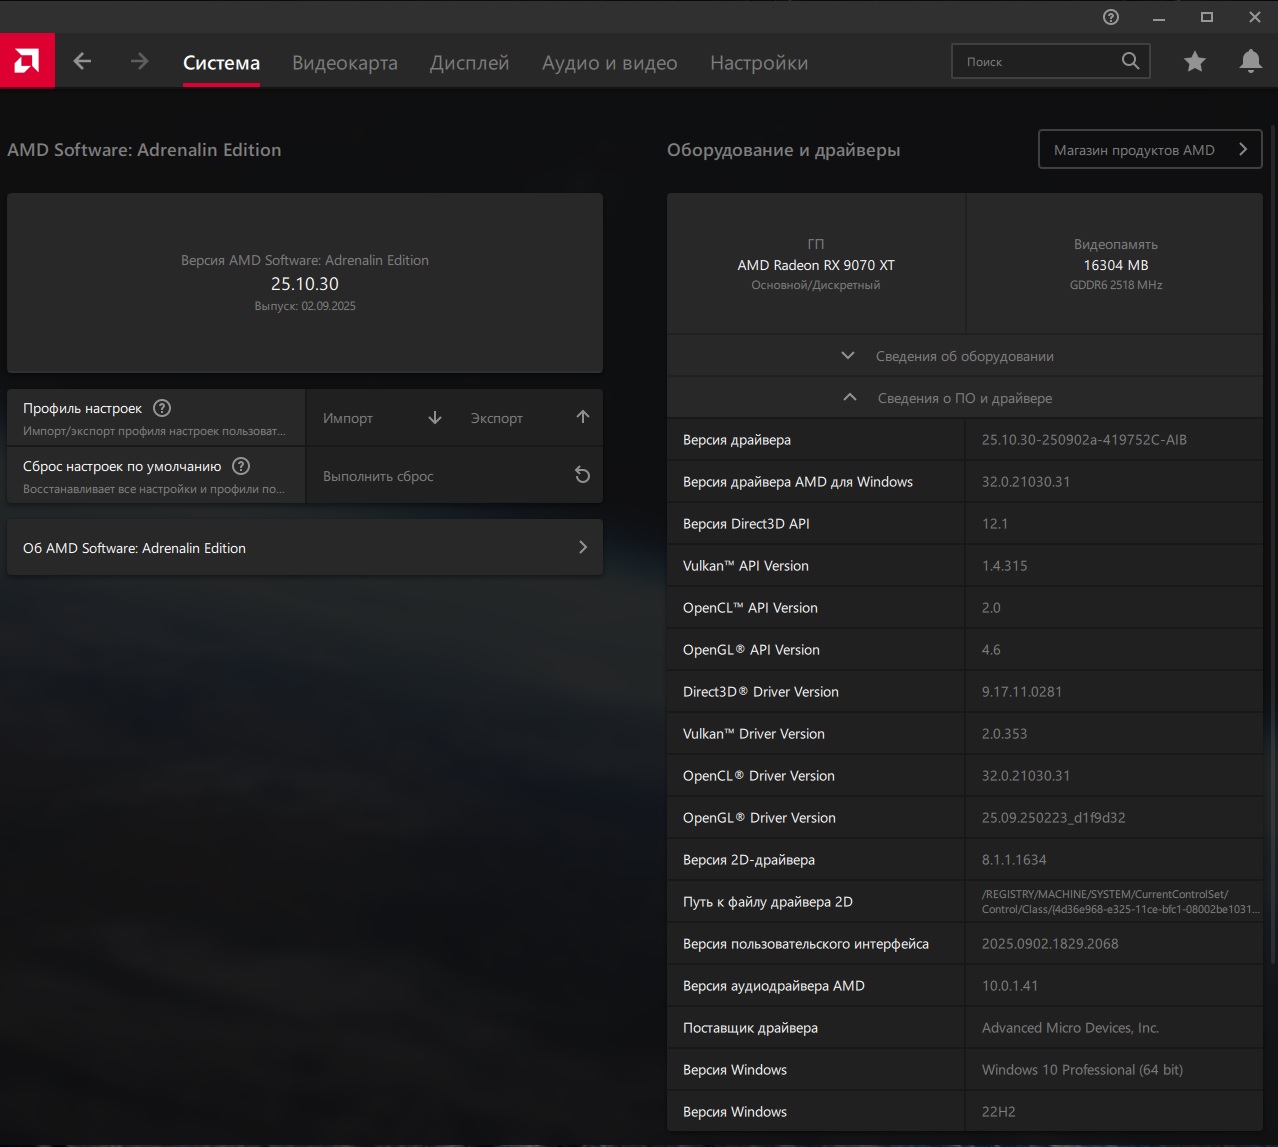Open the help question mark icon in title bar
Image resolution: width=1278 pixels, height=1147 pixels.
coord(1111,17)
